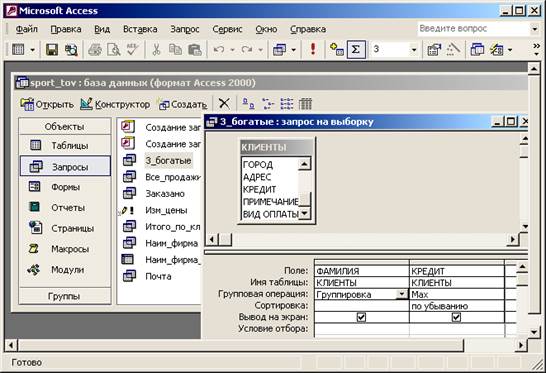Click the Save toolbar icon
Screen dimensions: 546x373
tap(52, 50)
